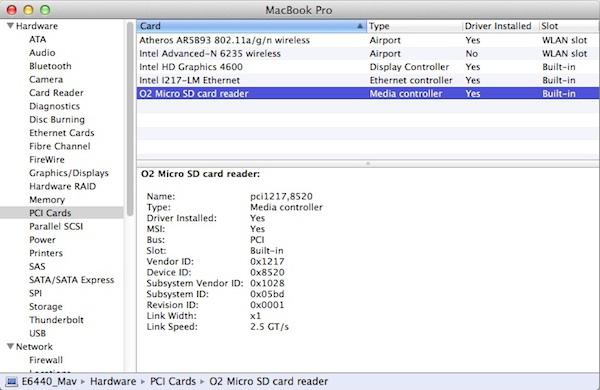
Task: Select Firewall under Network
Action: [46, 360]
